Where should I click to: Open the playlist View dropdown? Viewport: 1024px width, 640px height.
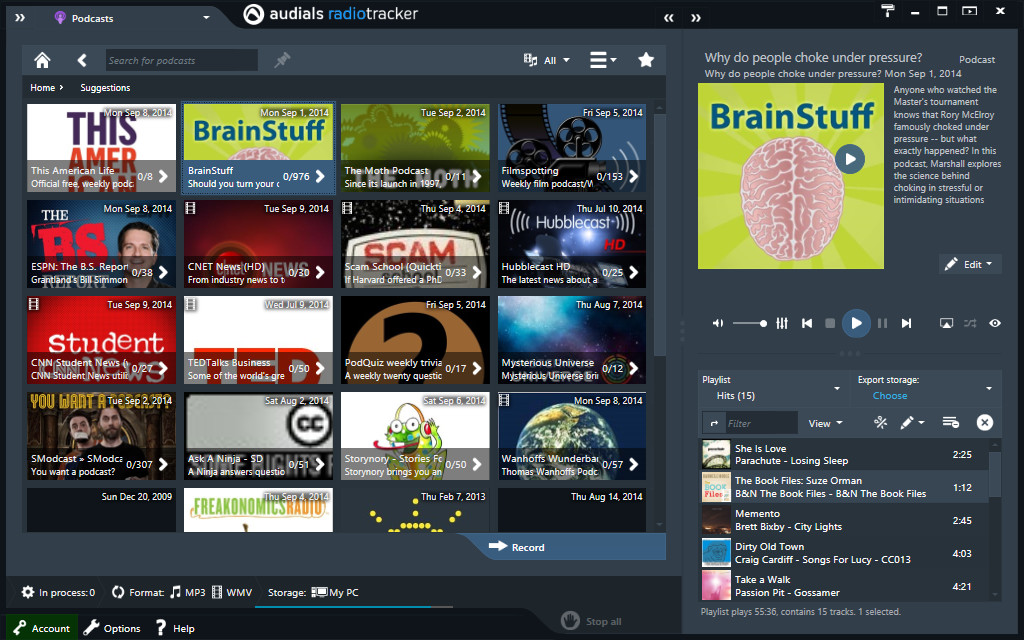(825, 423)
